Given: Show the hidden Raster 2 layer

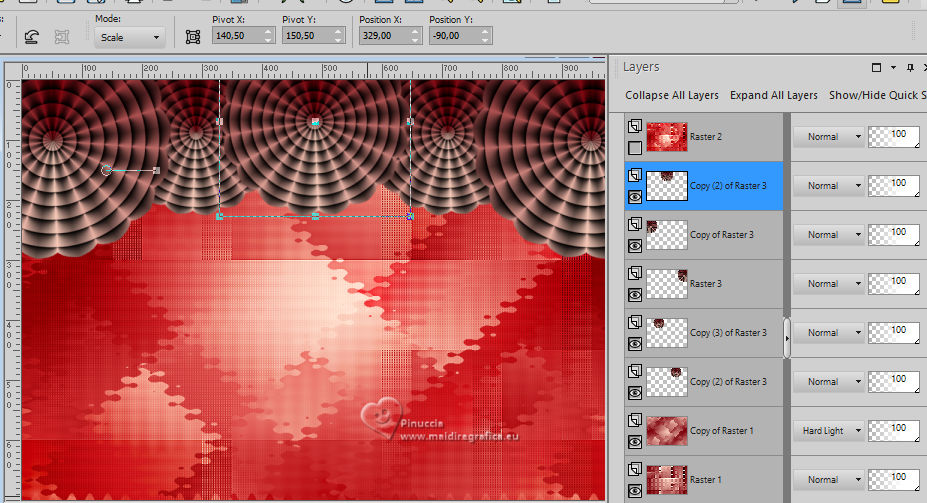Looking at the screenshot, I should tap(635, 148).
